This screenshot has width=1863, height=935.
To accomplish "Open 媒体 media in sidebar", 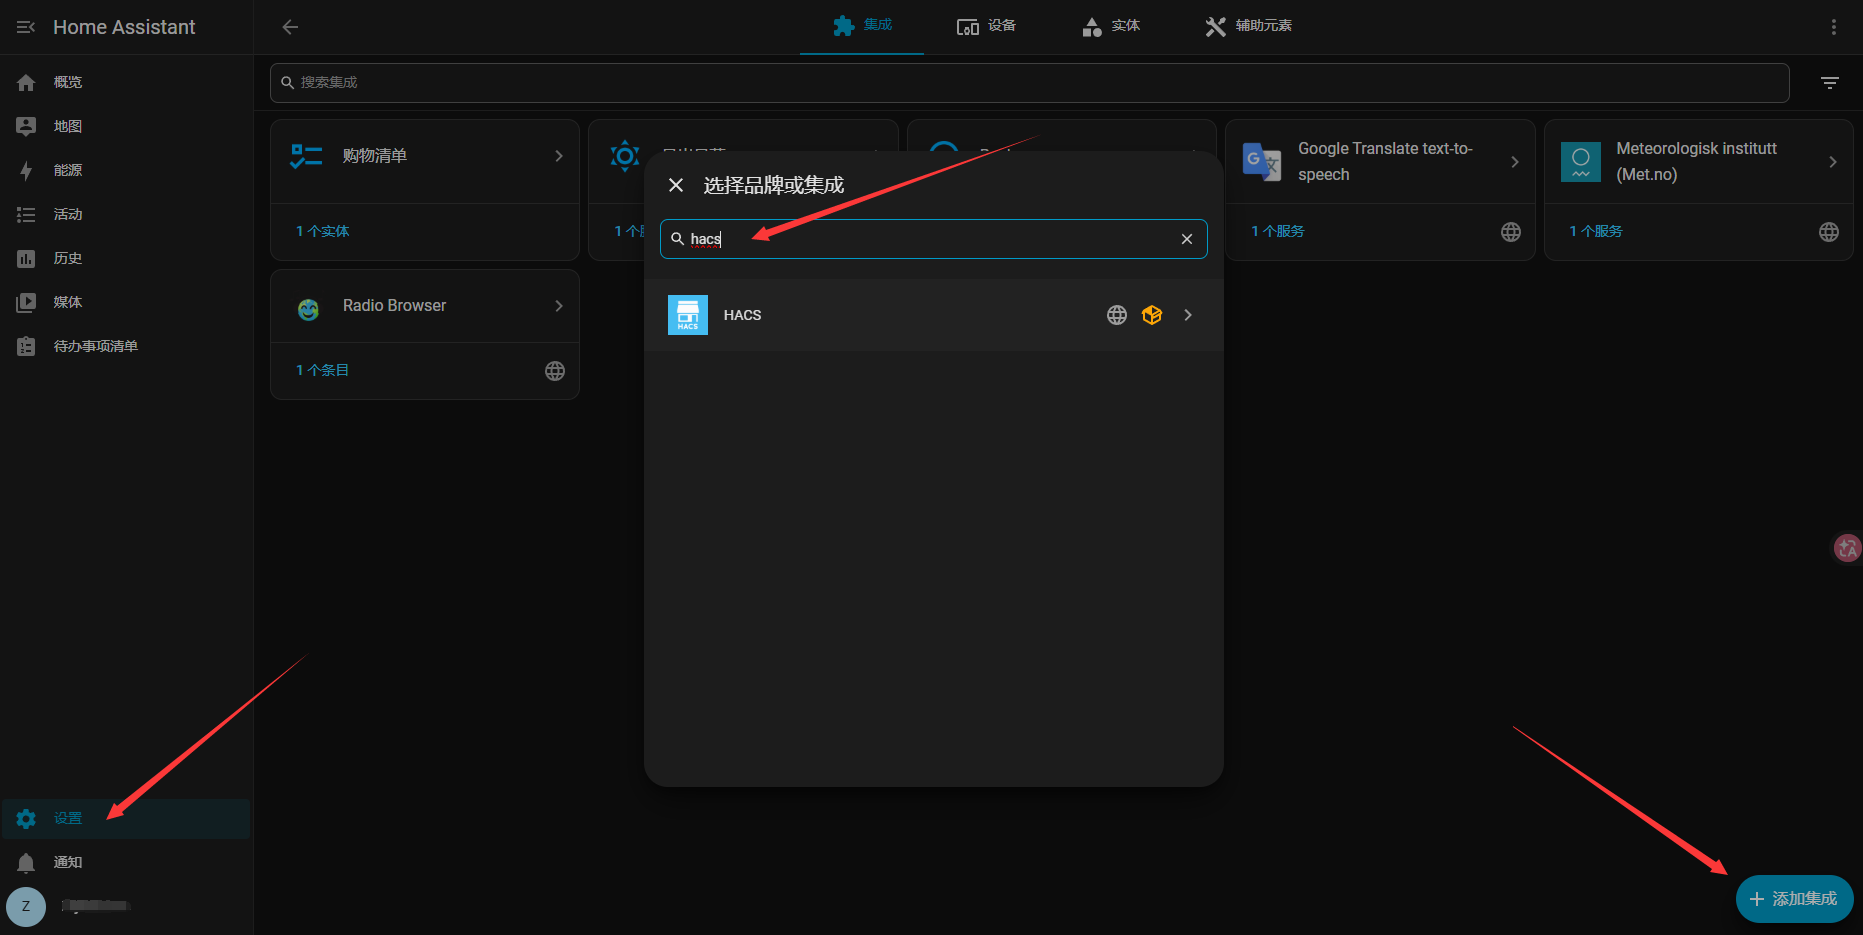I will coord(126,302).
